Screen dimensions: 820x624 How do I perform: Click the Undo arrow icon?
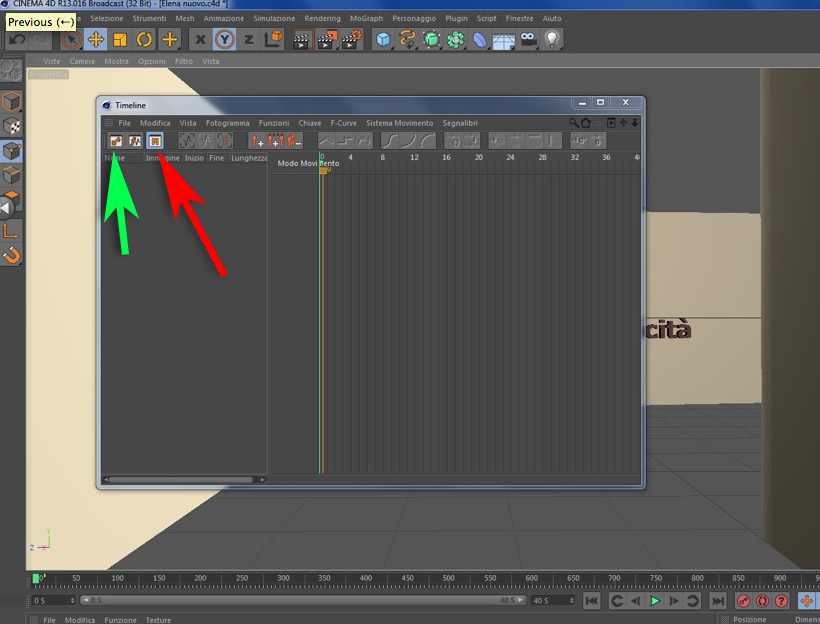pyautogui.click(x=17, y=40)
